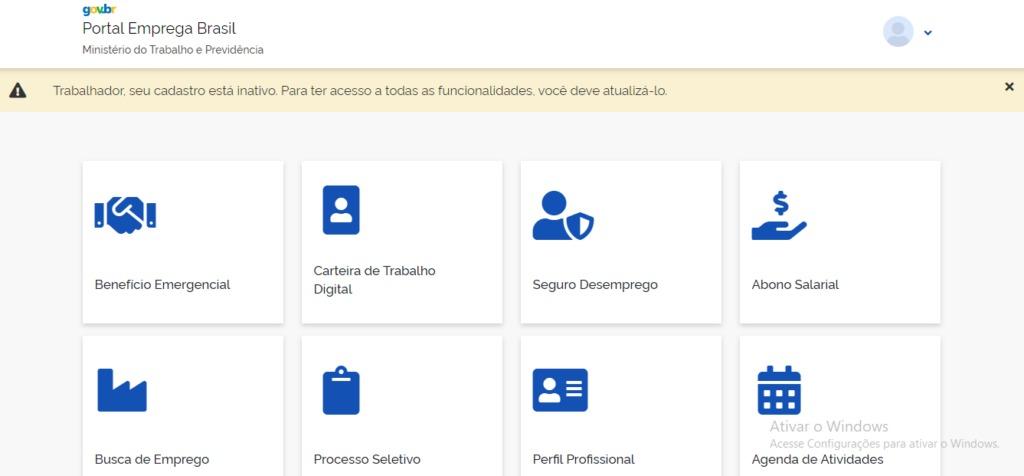
Task: Expand the user account dropdown chevron
Action: (928, 33)
